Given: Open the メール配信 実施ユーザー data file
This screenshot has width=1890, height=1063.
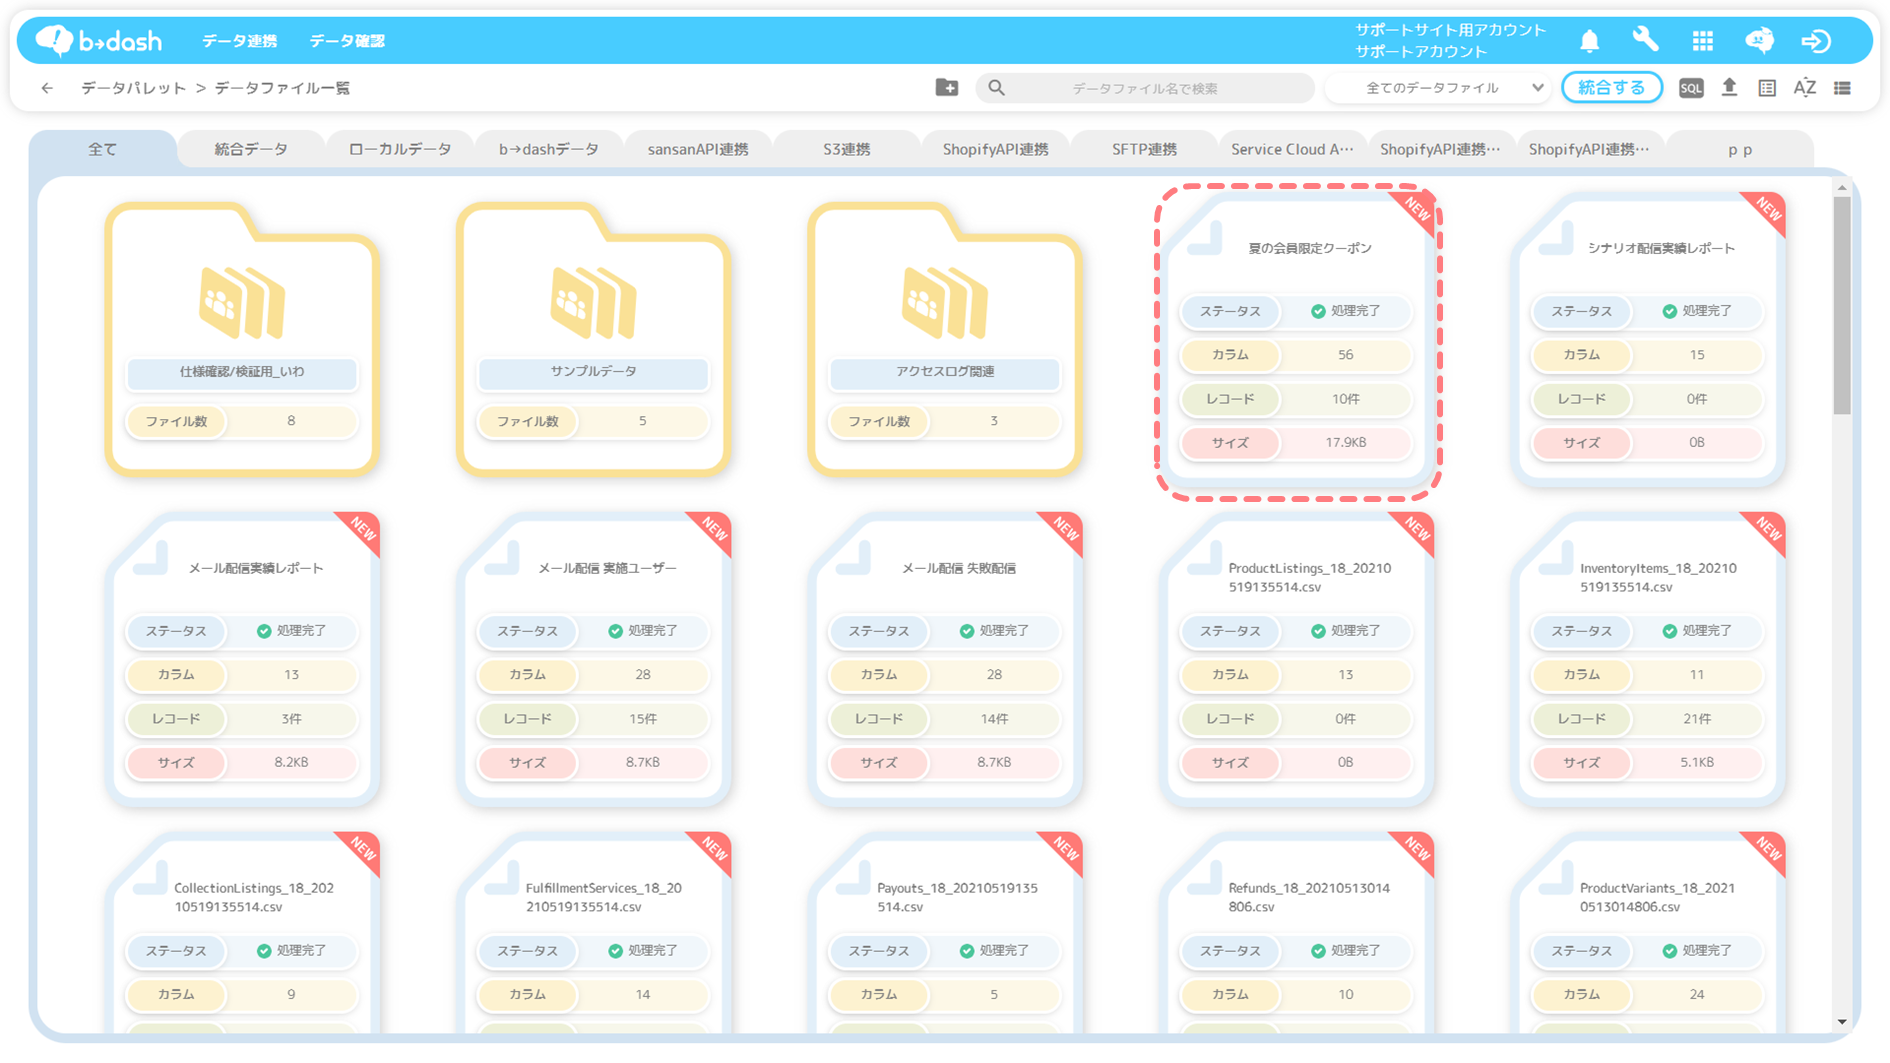Looking at the screenshot, I should pyautogui.click(x=593, y=660).
